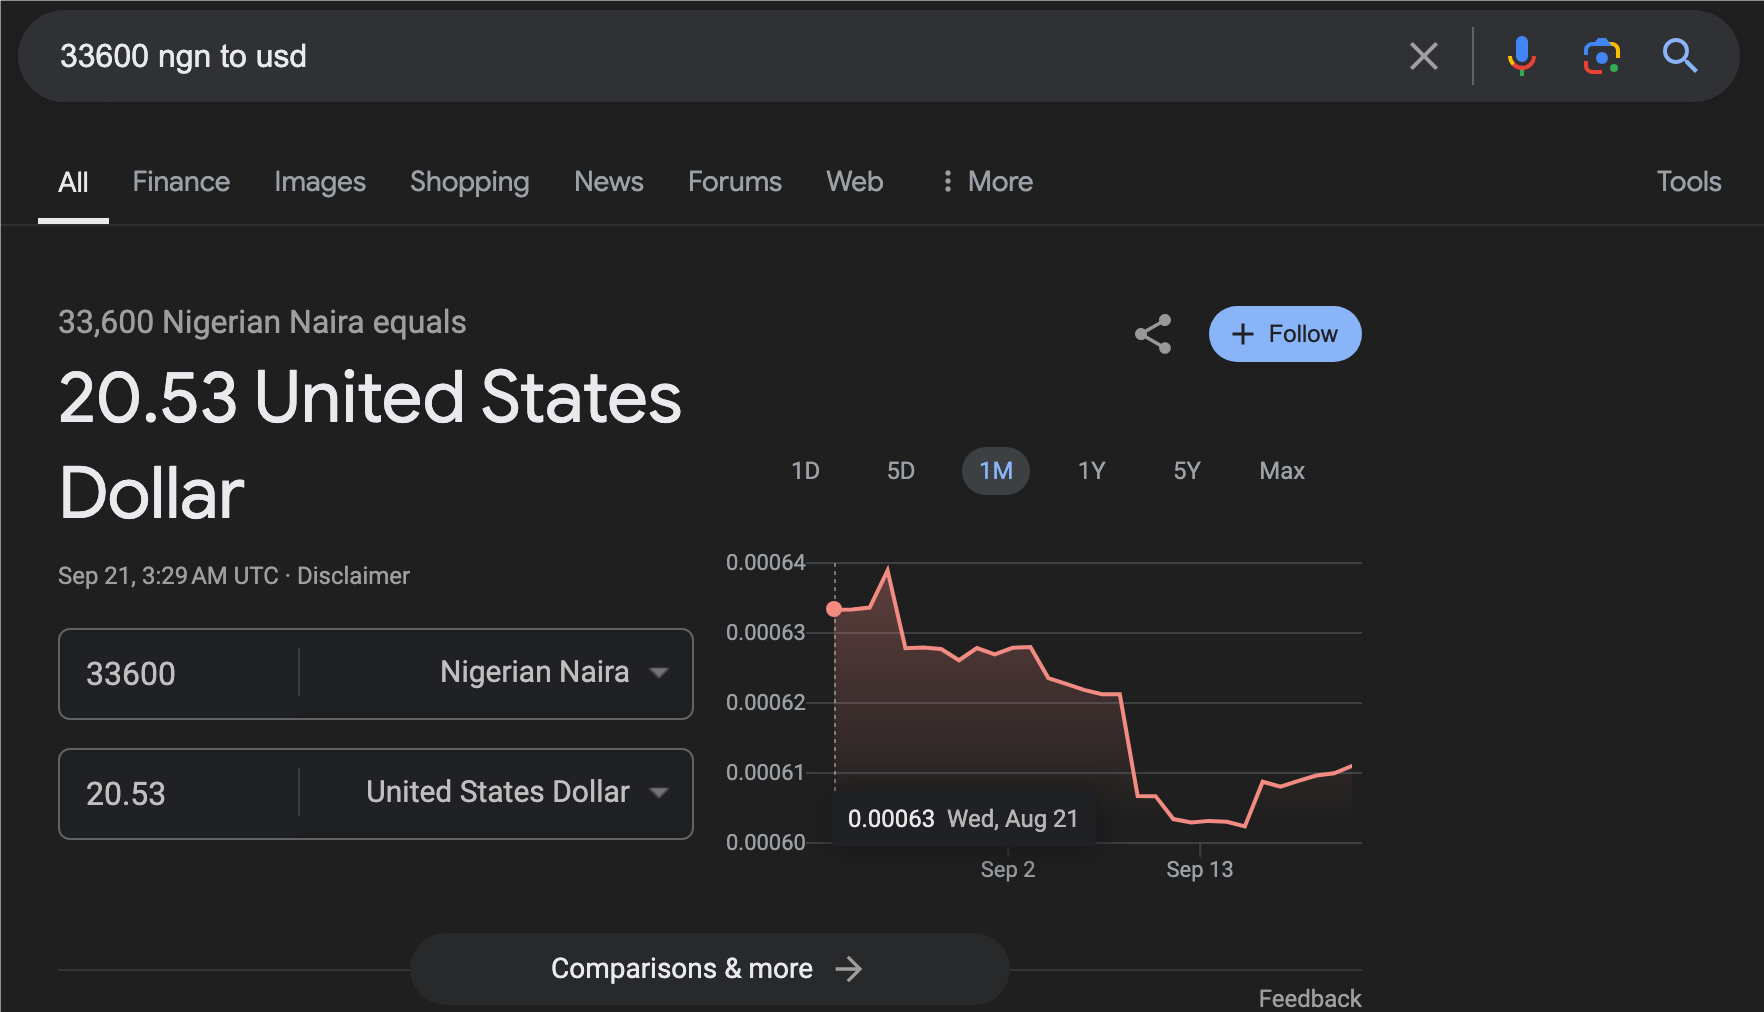Click the 0.00062 chart axis value

tap(766, 703)
